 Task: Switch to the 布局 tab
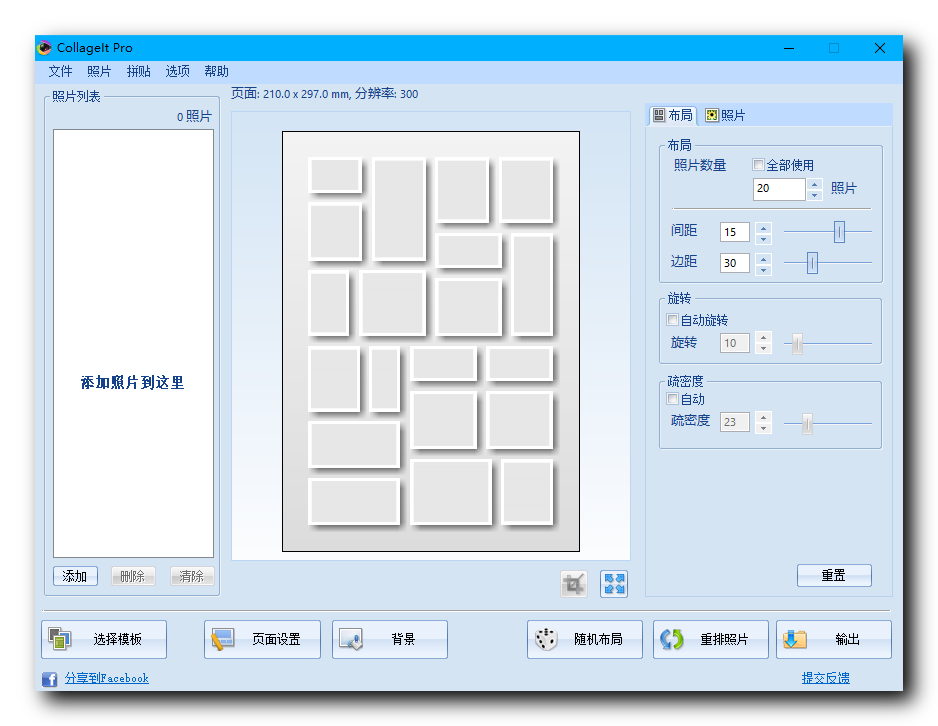(x=673, y=115)
